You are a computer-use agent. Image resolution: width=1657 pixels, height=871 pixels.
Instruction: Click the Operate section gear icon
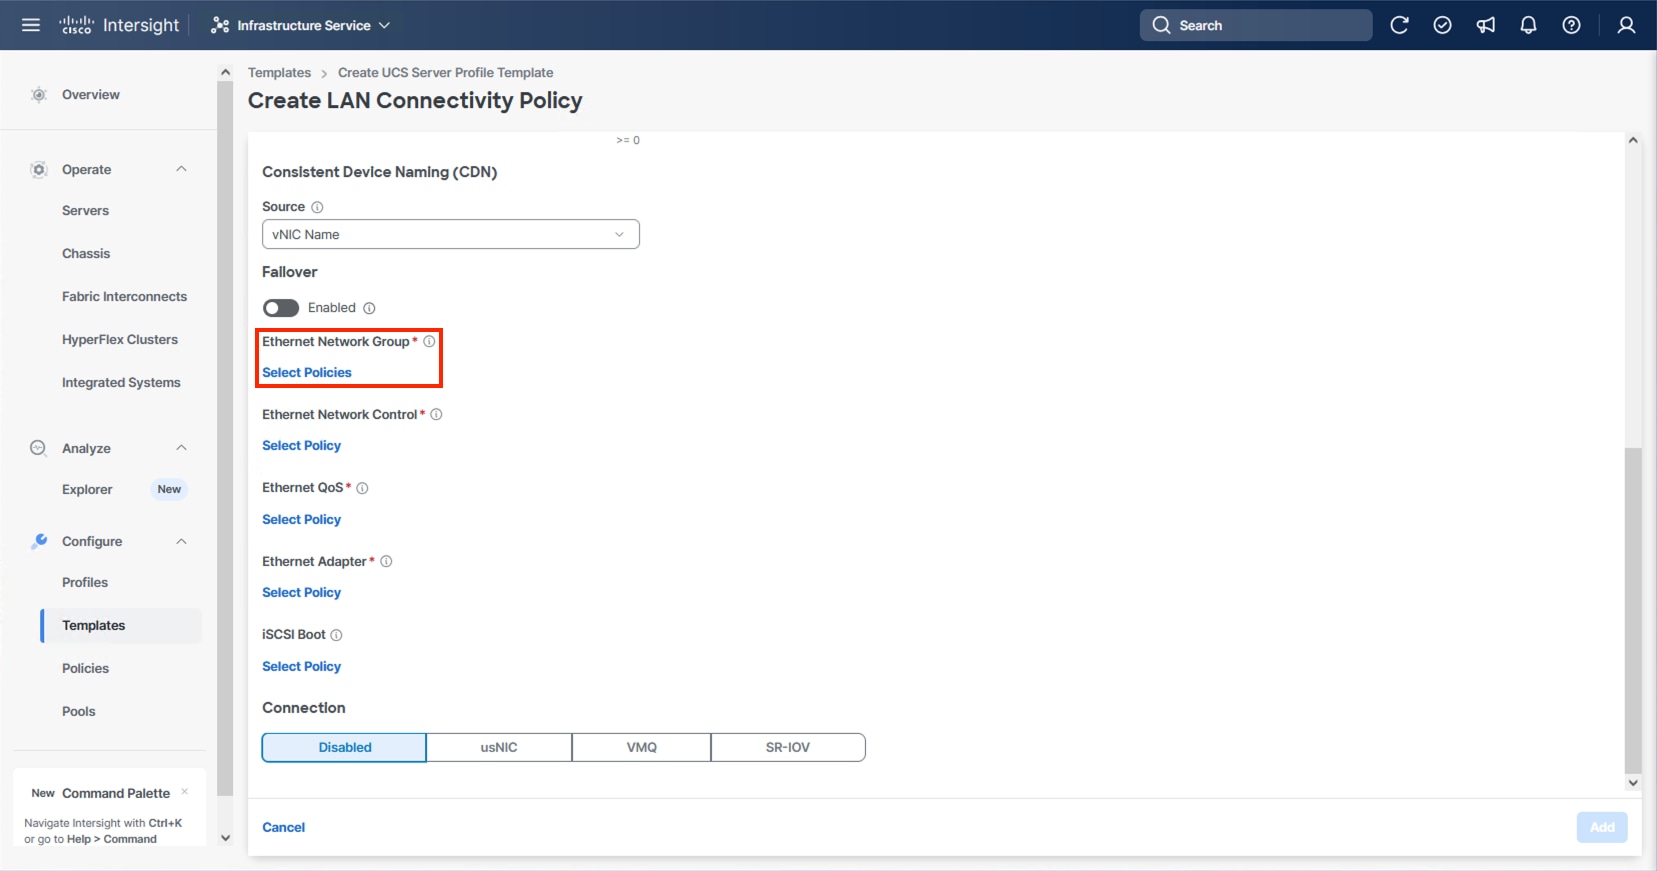pos(39,170)
